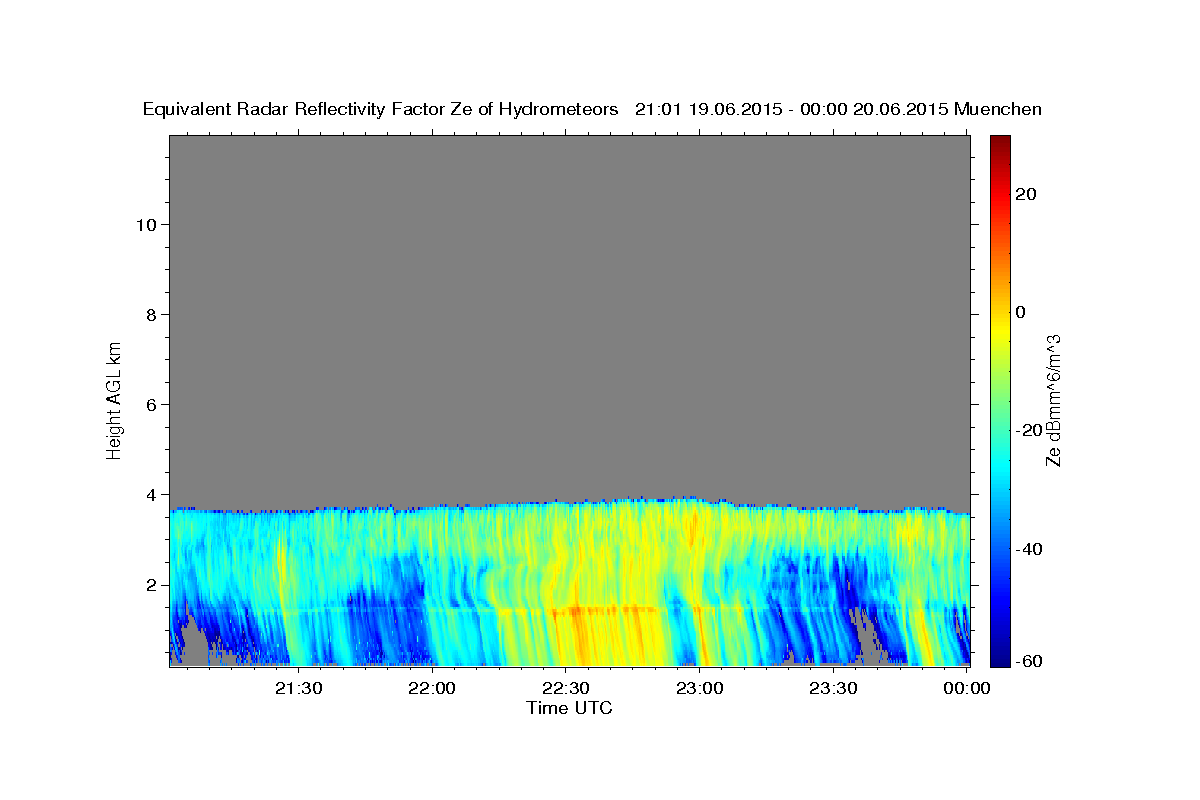This screenshot has width=1200, height=800.
Task: Click the colorbar value '0'
Action: tap(1021, 312)
